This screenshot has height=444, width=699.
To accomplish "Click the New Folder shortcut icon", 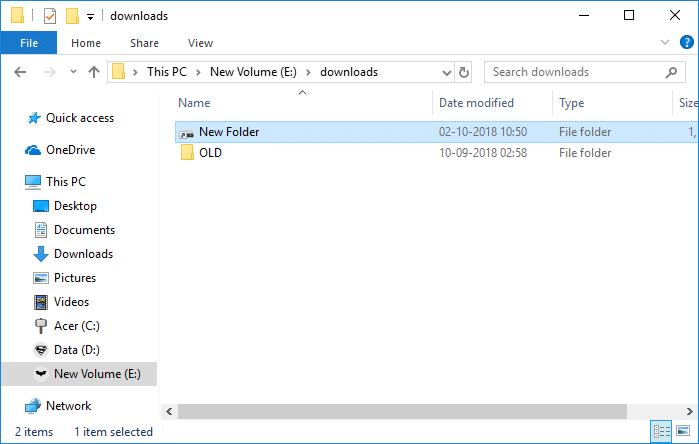I will [187, 133].
